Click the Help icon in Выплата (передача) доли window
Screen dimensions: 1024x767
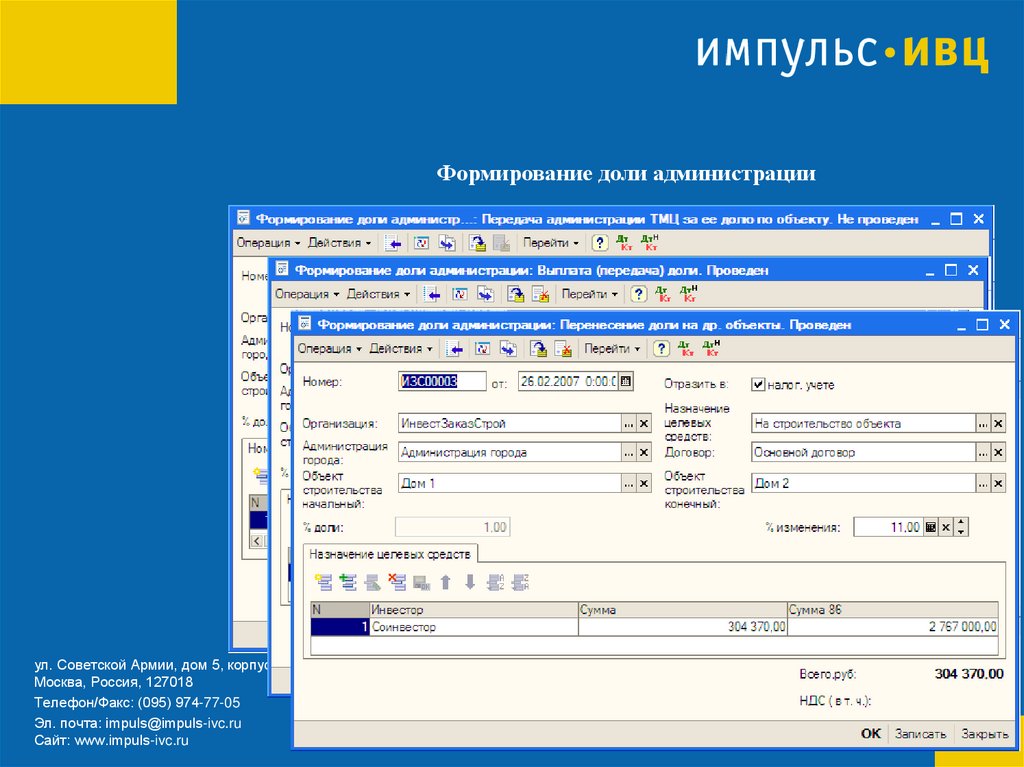point(638,295)
